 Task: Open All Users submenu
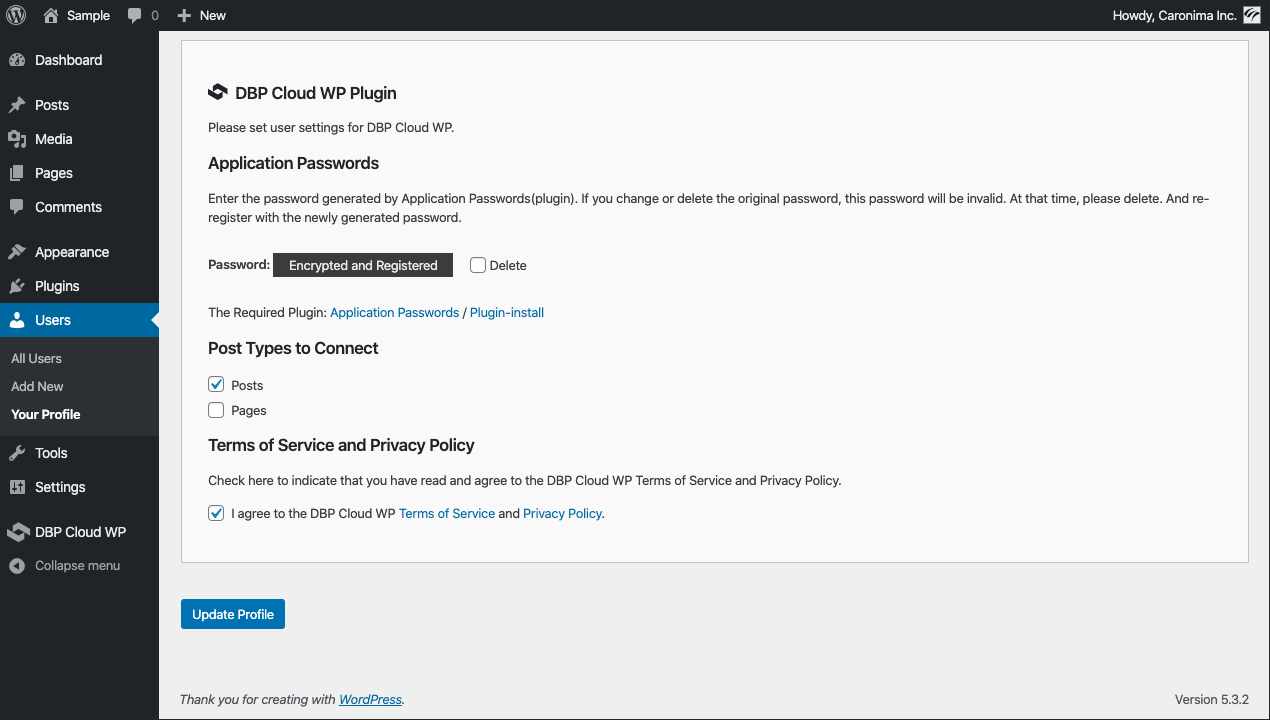36,358
